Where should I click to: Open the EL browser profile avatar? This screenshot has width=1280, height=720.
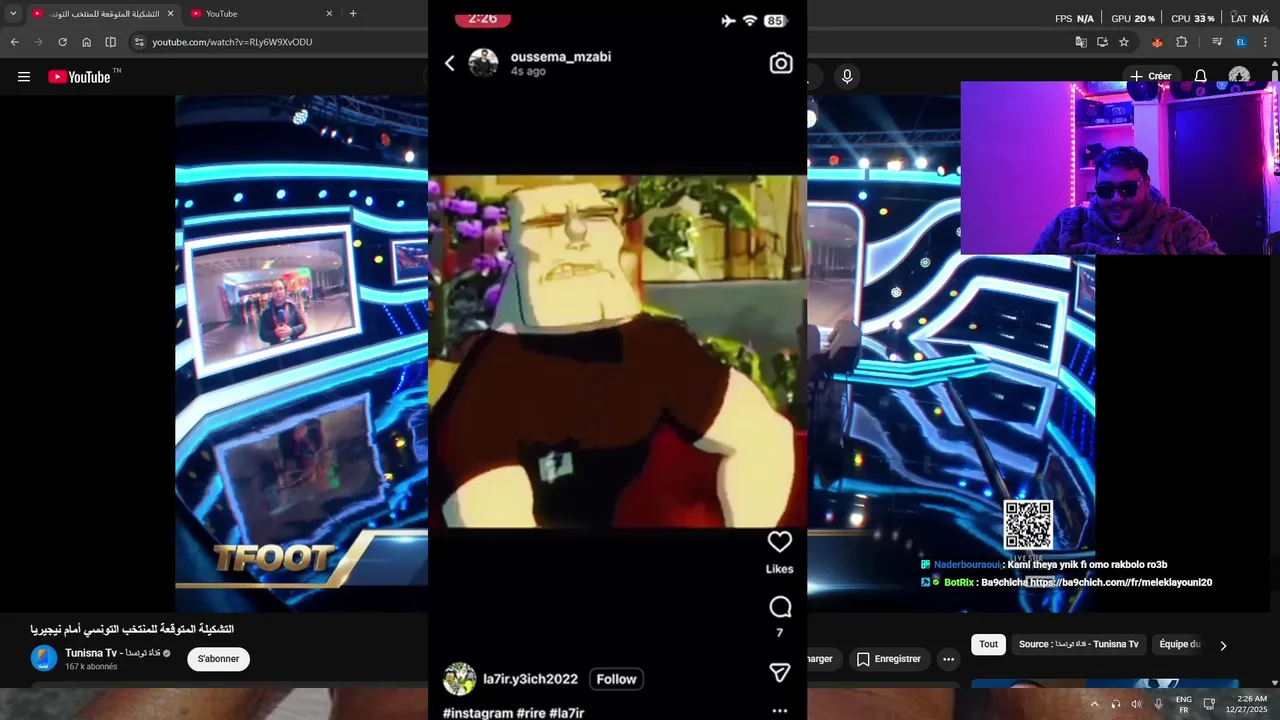(1241, 42)
